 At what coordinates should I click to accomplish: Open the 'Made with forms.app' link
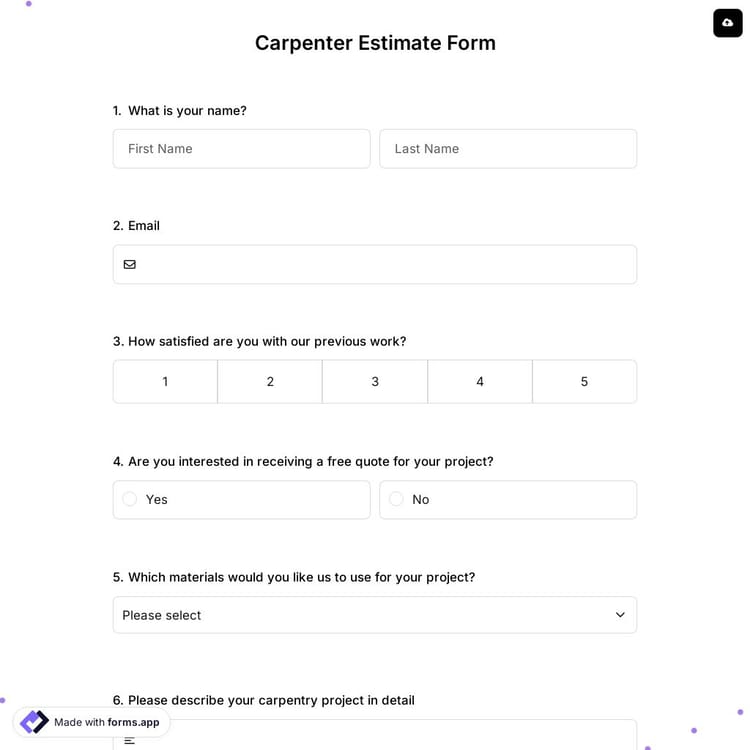pos(107,722)
